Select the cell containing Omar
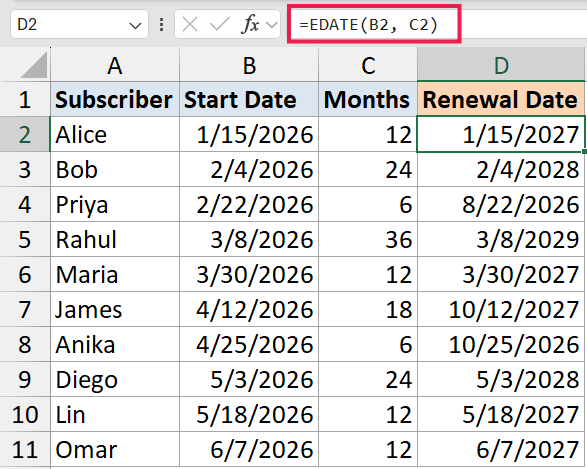 (x=115, y=449)
